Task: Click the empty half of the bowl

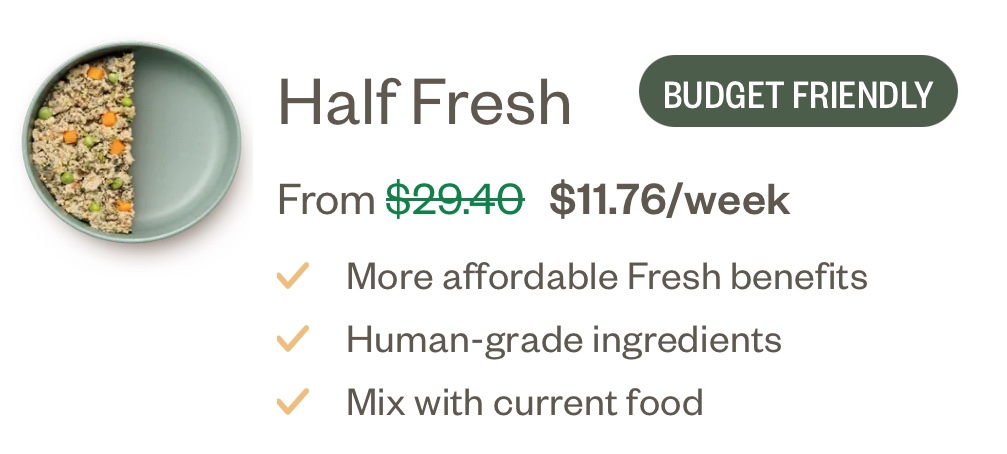Action: point(185,141)
